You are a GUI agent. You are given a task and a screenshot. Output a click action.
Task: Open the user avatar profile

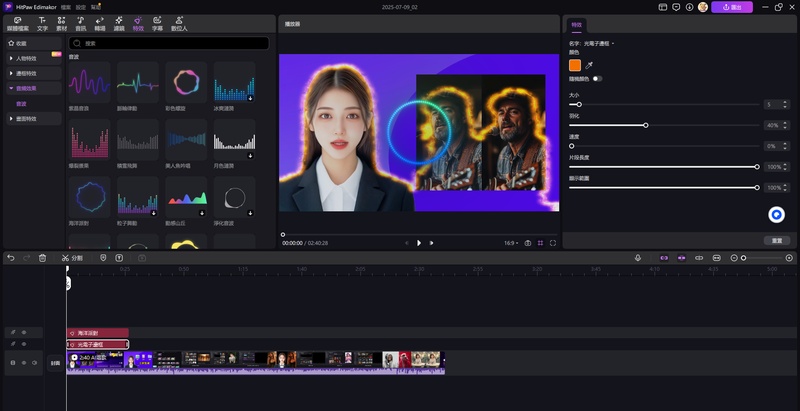click(x=703, y=7)
